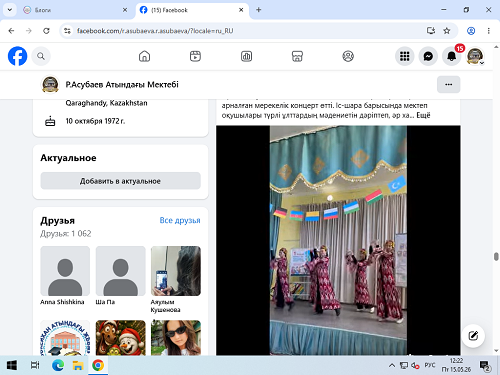This screenshot has height=375, width=500.
Task: Open the Reels video icon
Action: [x=195, y=56]
